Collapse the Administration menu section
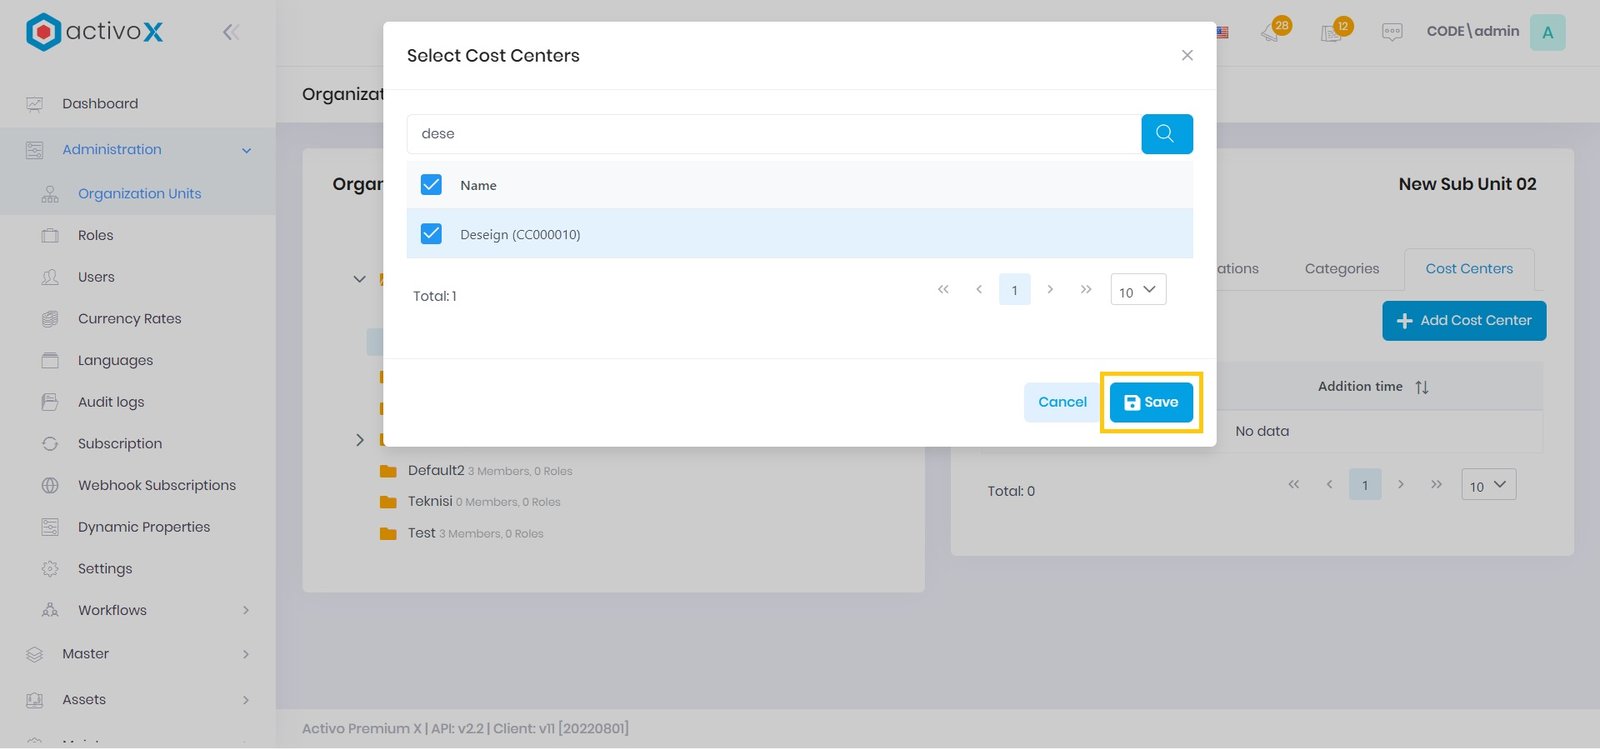1600x750 pixels. pyautogui.click(x=246, y=150)
